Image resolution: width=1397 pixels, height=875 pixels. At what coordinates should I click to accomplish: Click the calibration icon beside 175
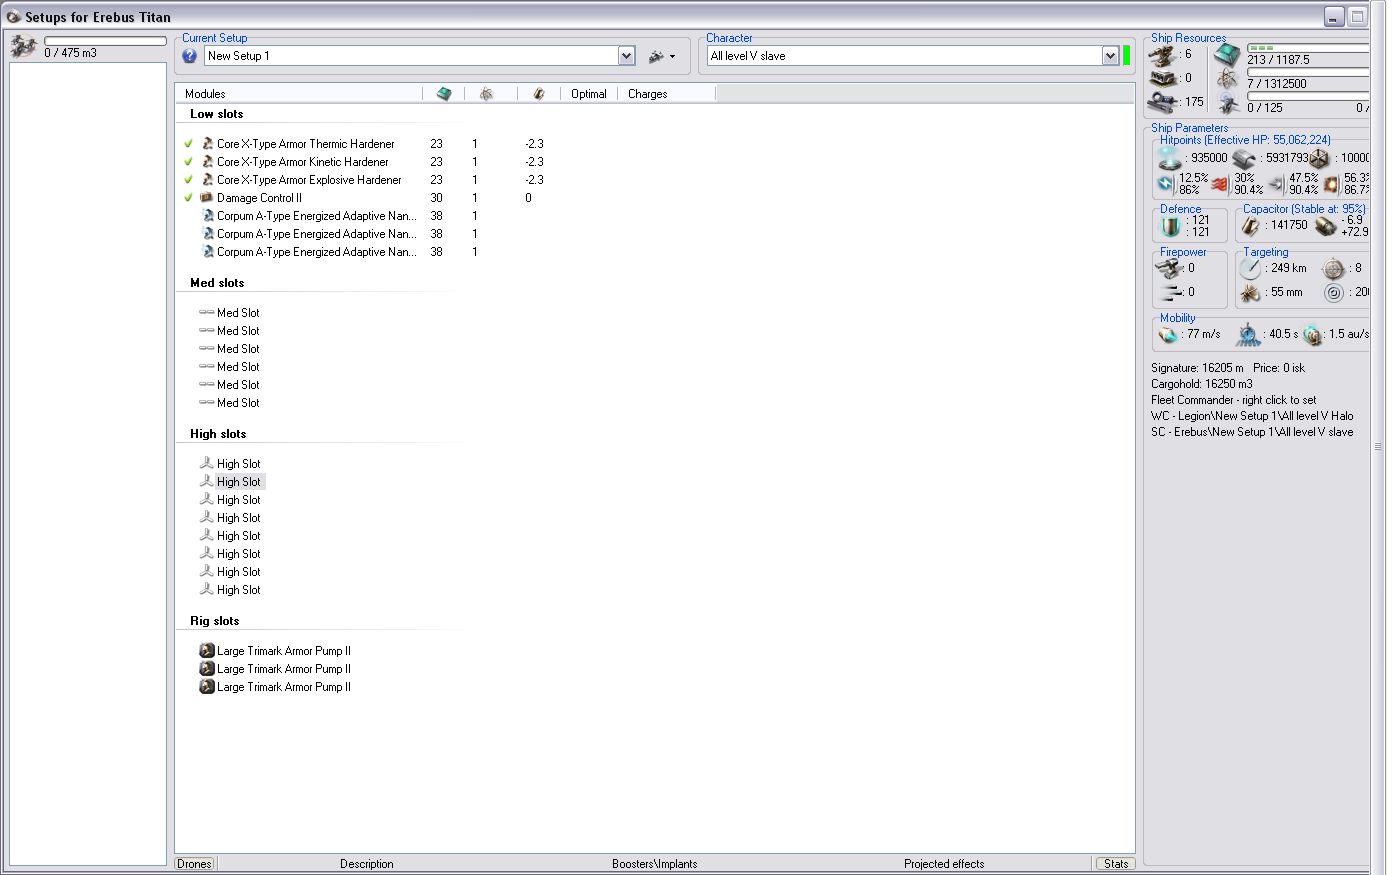(x=1163, y=102)
